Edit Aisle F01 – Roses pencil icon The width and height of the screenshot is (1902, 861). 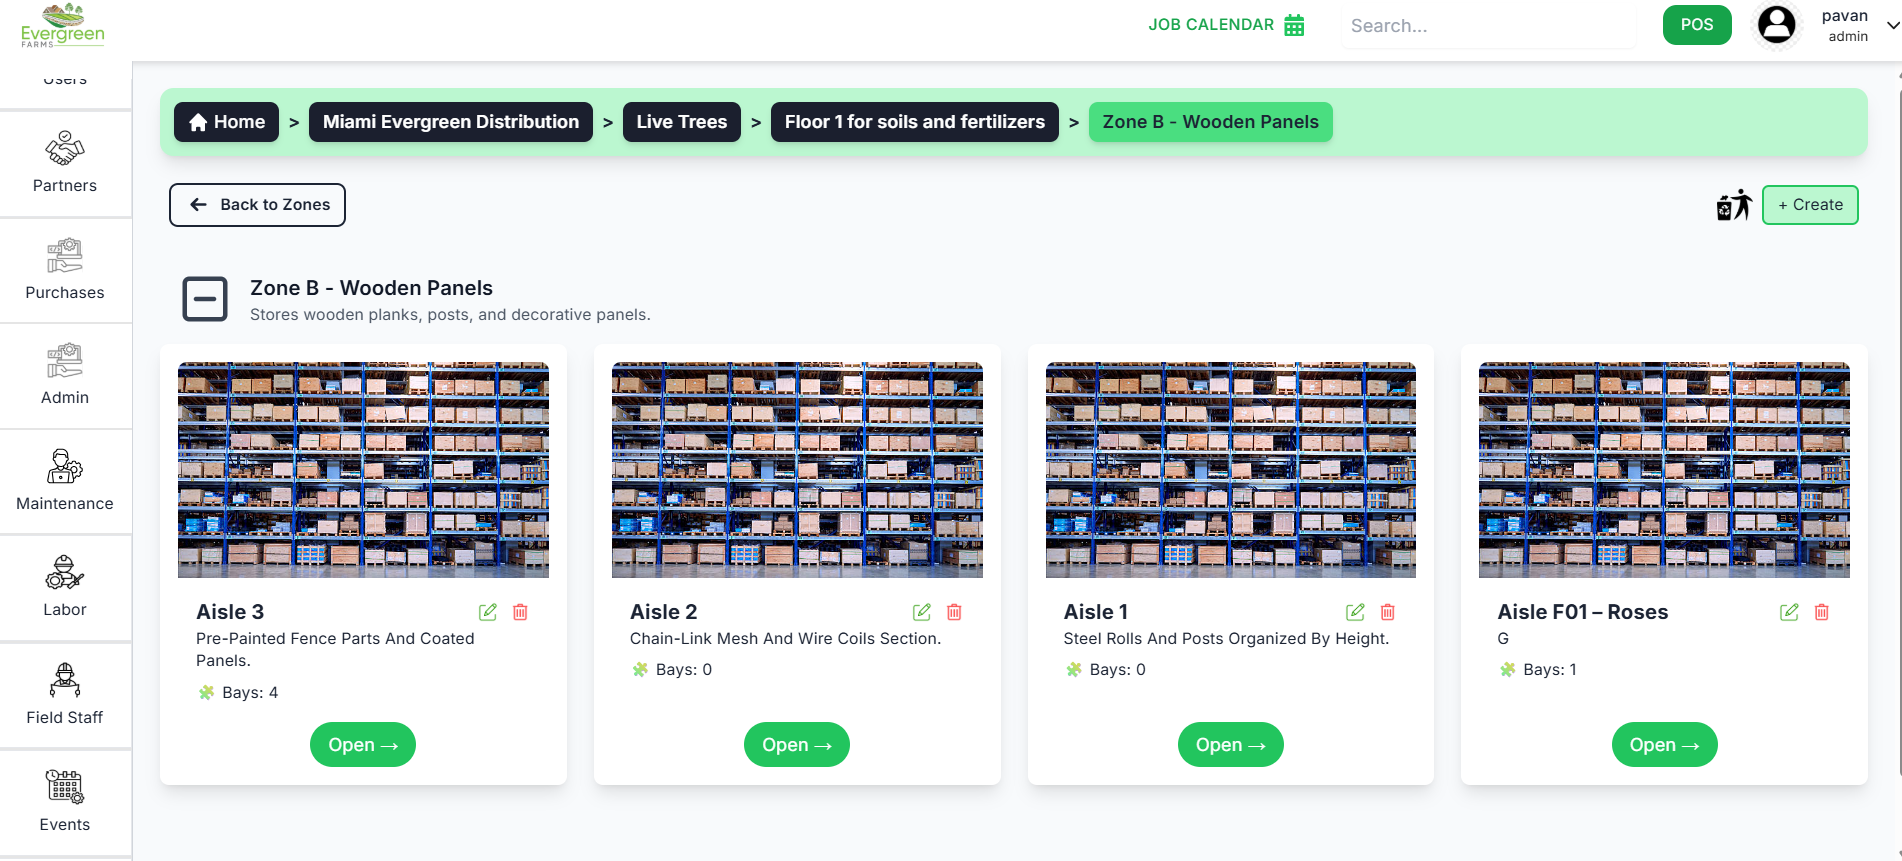(1789, 612)
